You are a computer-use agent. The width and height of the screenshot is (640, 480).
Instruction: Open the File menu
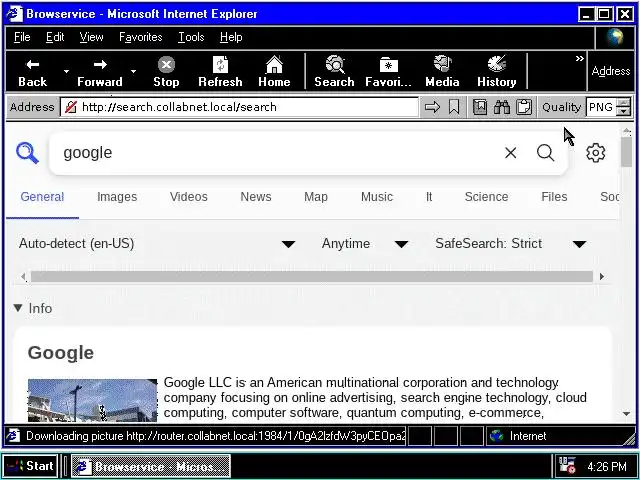click(x=22, y=37)
